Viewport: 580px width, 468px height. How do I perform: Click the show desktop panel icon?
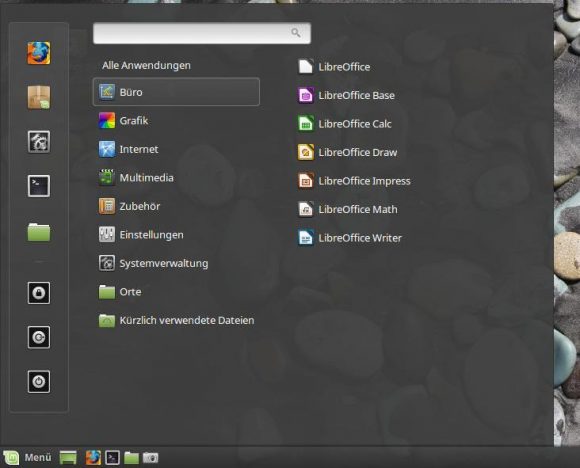[68, 458]
